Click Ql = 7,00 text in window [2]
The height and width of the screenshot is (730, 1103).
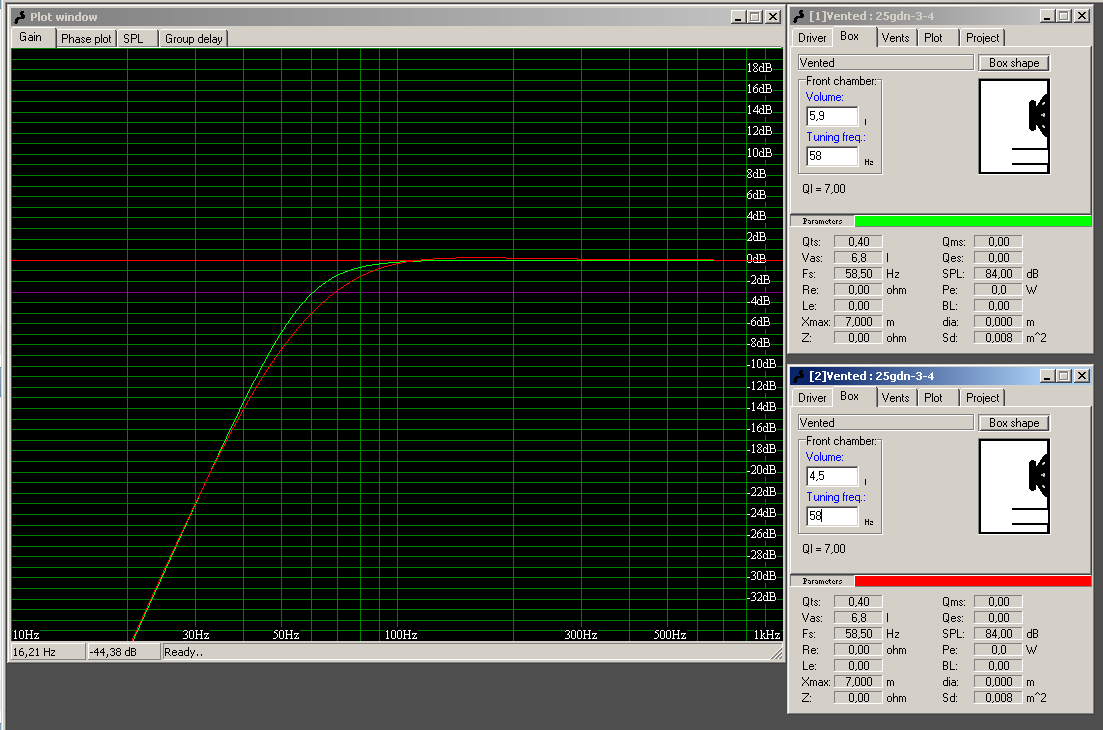pyautogui.click(x=824, y=549)
